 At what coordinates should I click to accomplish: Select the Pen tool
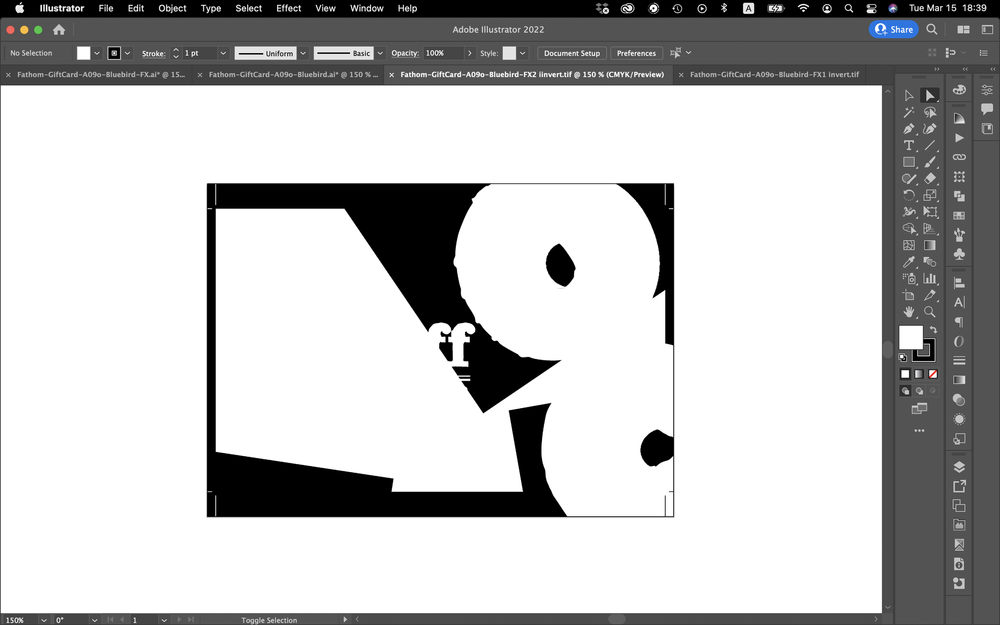tap(909, 128)
